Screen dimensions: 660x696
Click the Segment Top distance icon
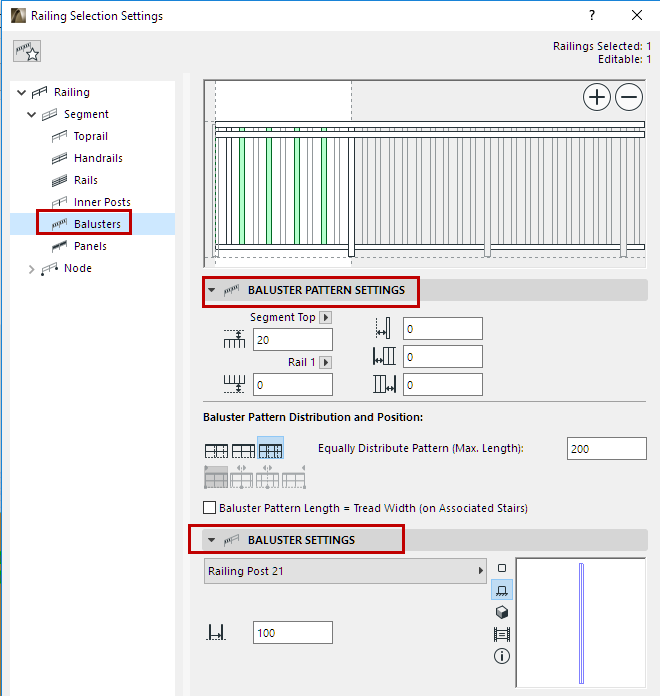[234, 340]
